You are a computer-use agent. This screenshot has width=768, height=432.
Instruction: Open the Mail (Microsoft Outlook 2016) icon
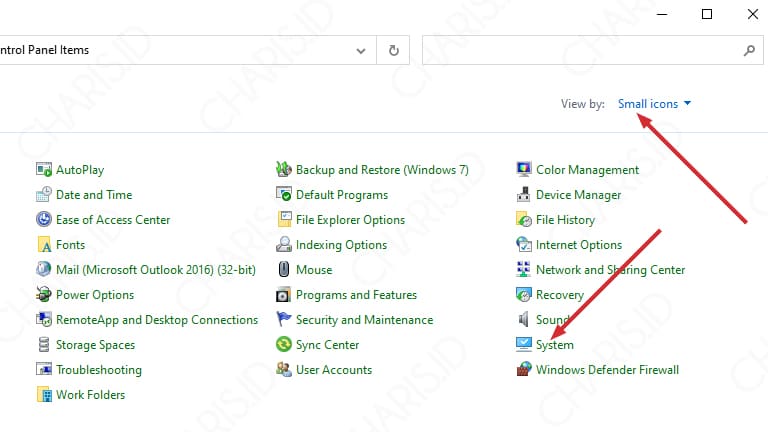(44, 270)
